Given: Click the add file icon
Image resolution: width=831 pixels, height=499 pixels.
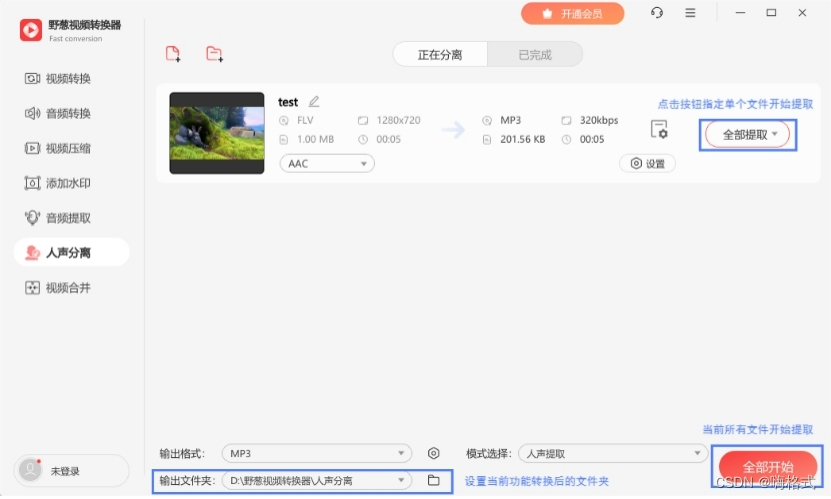Looking at the screenshot, I should 173,54.
